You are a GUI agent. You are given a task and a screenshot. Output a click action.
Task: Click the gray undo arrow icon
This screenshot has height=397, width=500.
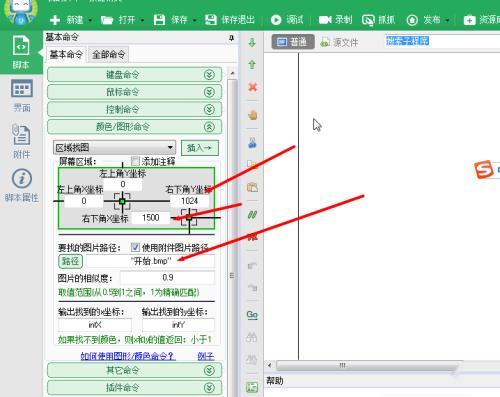(252, 266)
